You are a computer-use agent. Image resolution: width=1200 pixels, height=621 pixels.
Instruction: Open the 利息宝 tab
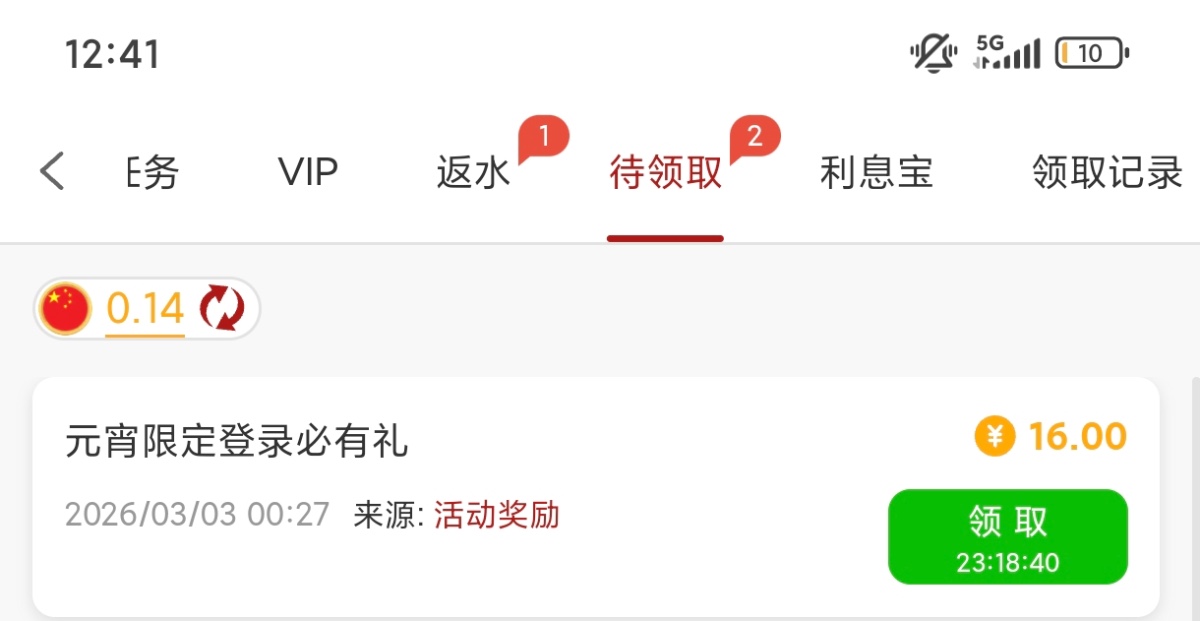tap(876, 172)
